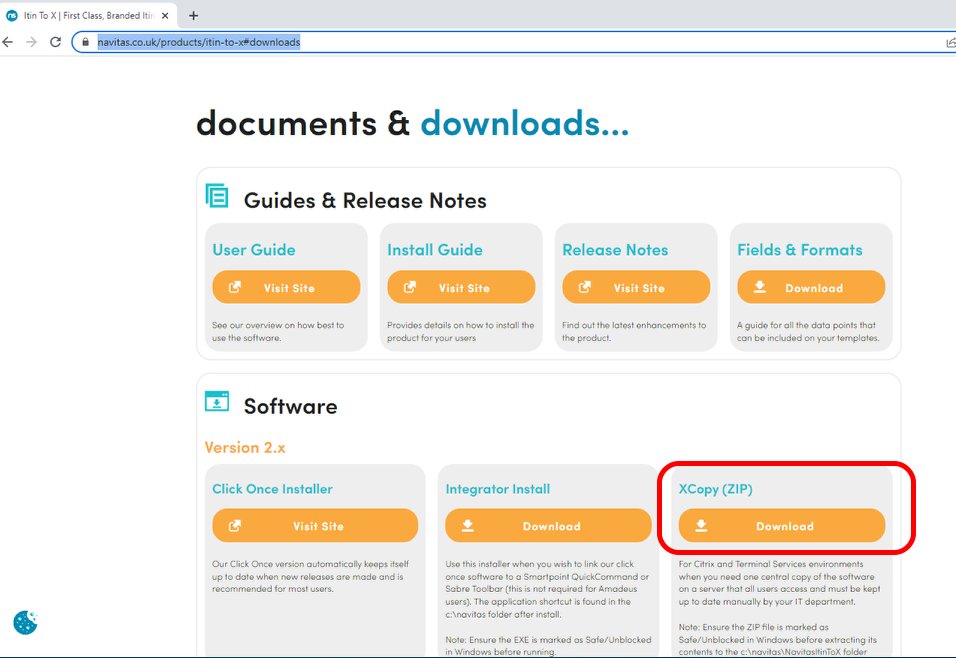Click the 'Software' section title
Viewport: 956px width, 658px height.
click(290, 407)
